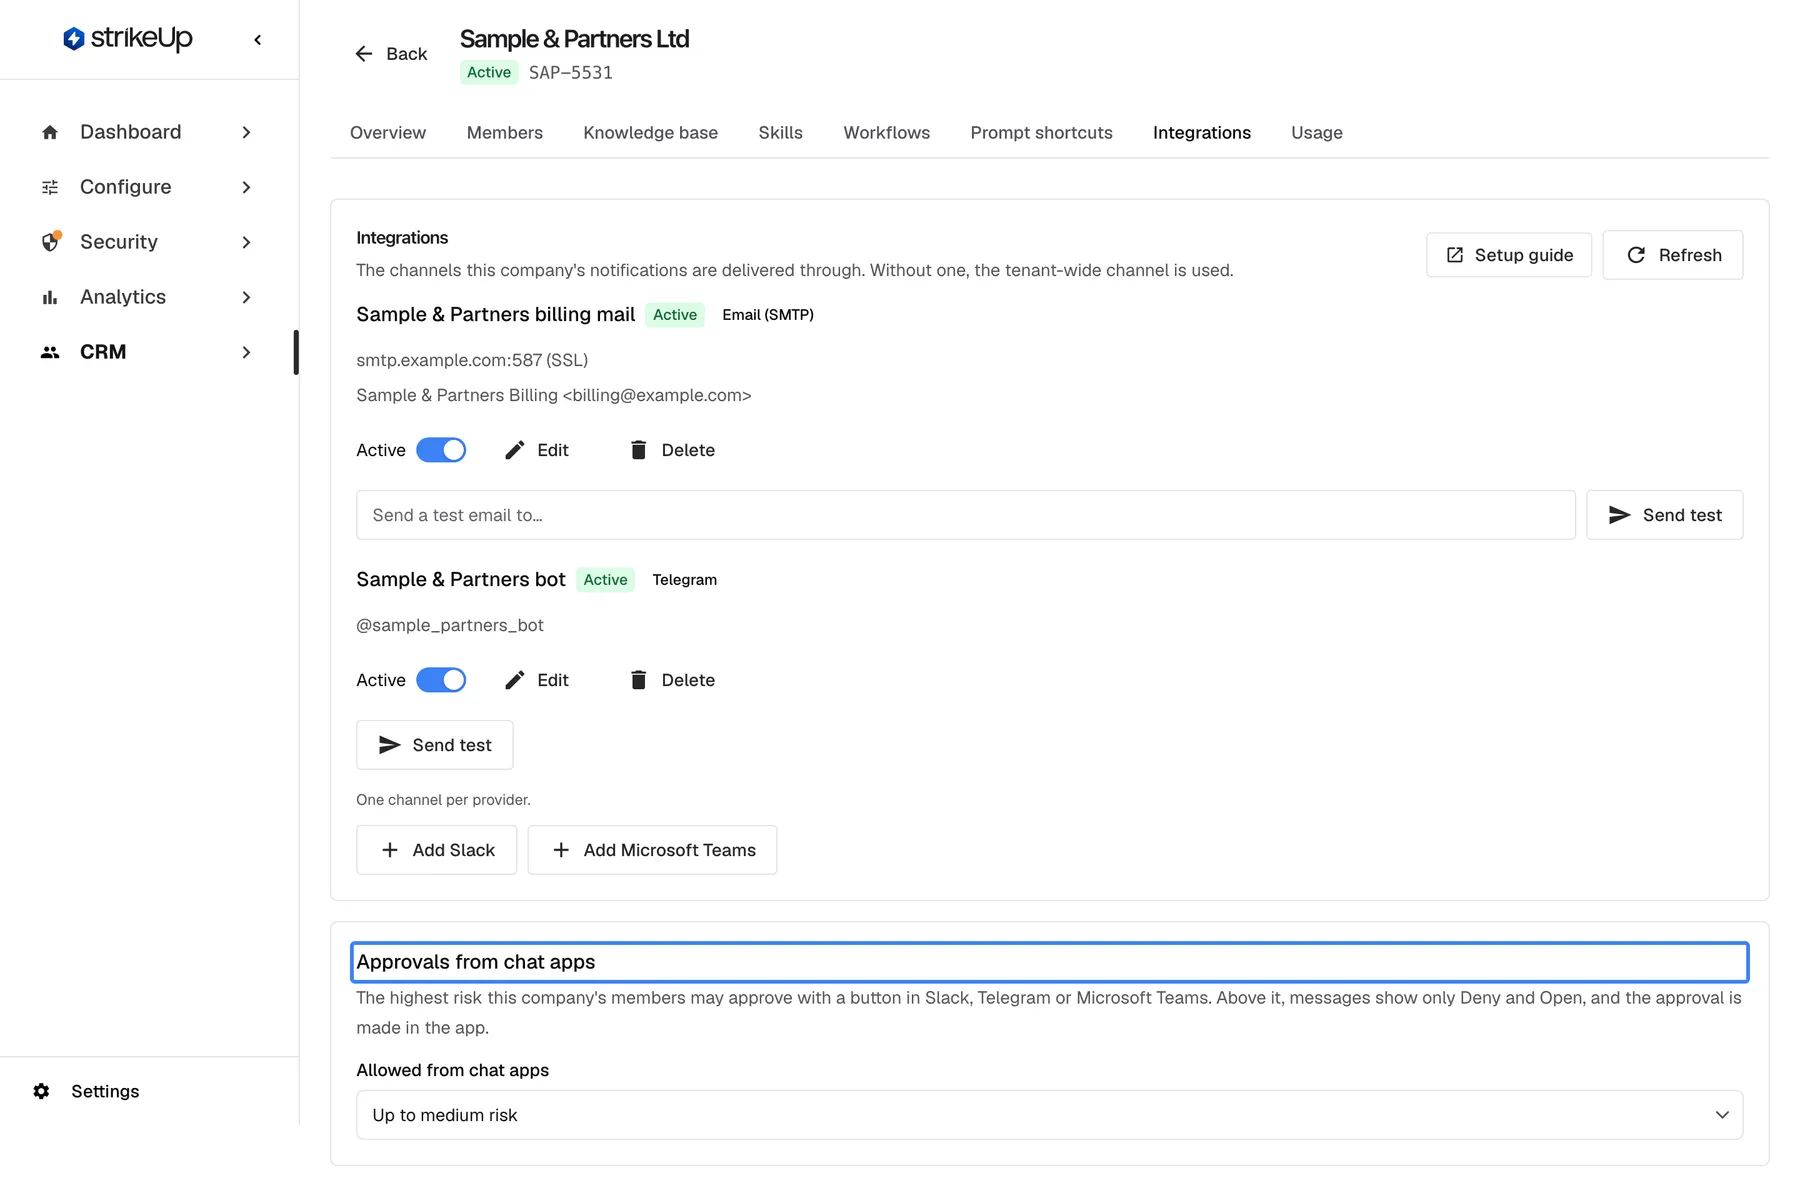The height and width of the screenshot is (1186, 1800).
Task: Click the Refresh circular arrow icon
Action: pyautogui.click(x=1636, y=255)
